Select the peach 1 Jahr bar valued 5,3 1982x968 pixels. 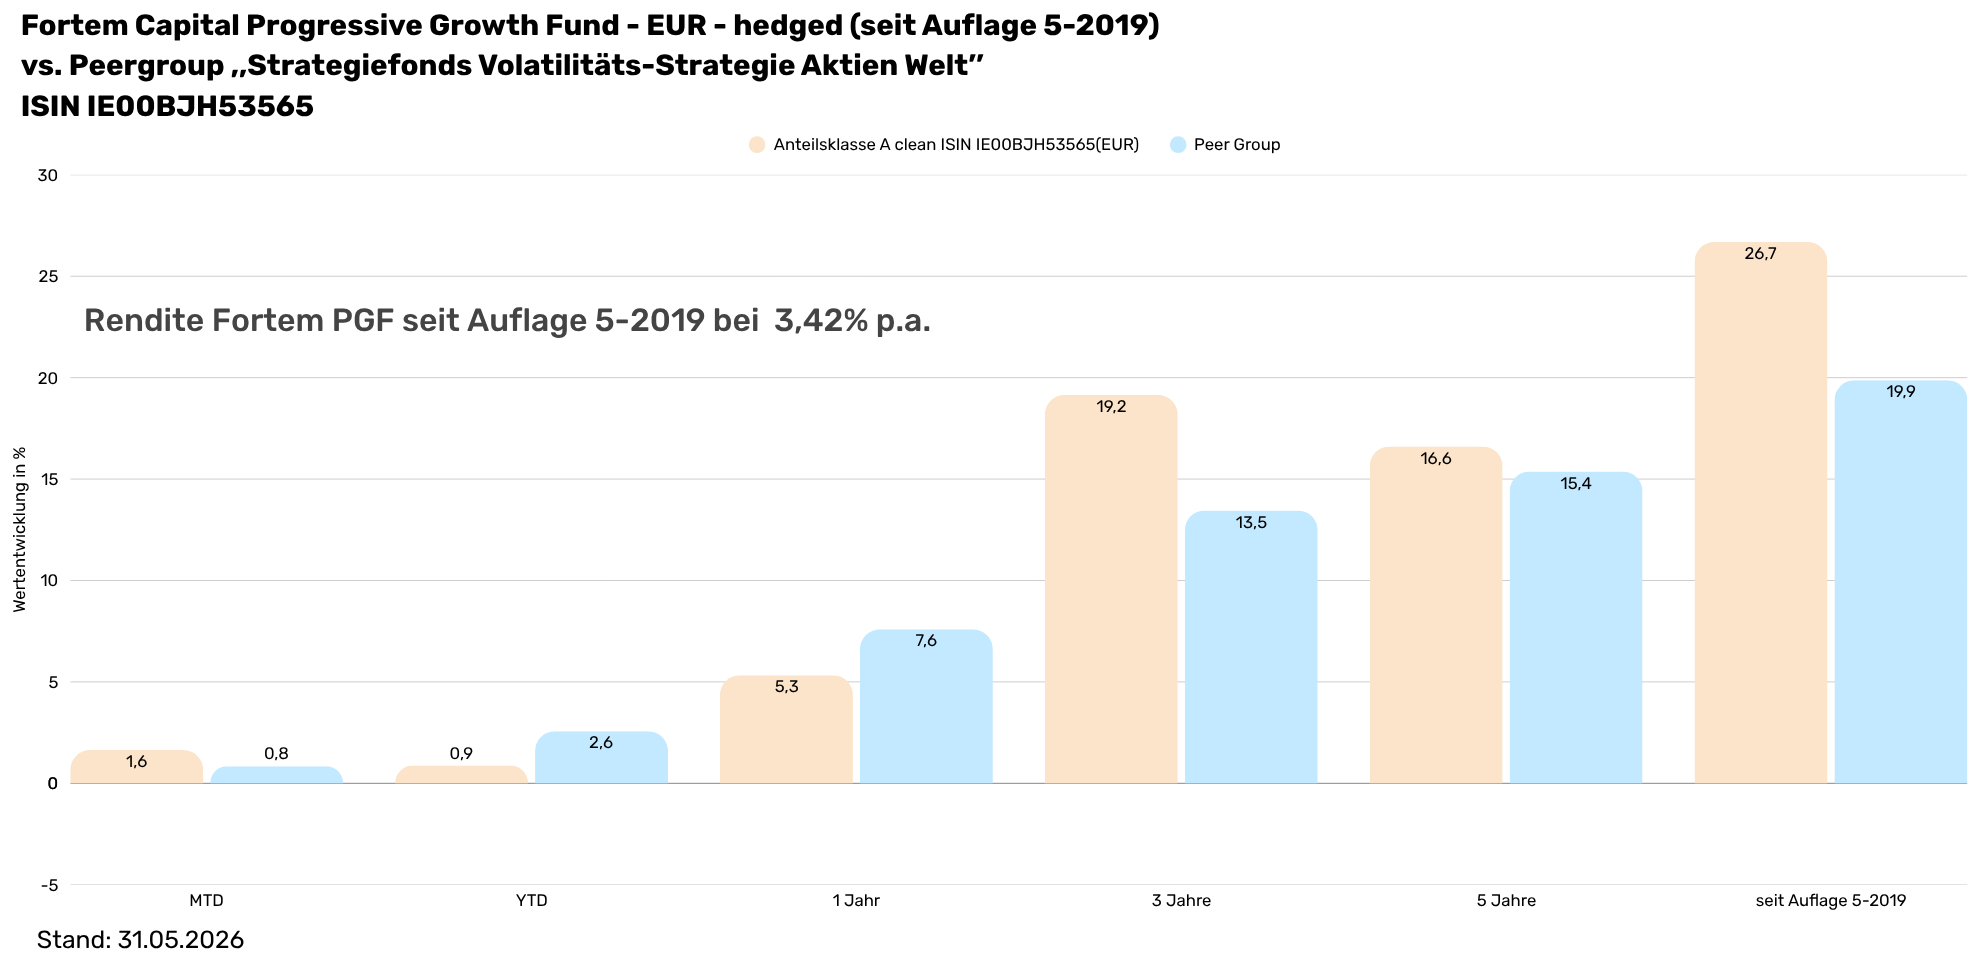(786, 730)
